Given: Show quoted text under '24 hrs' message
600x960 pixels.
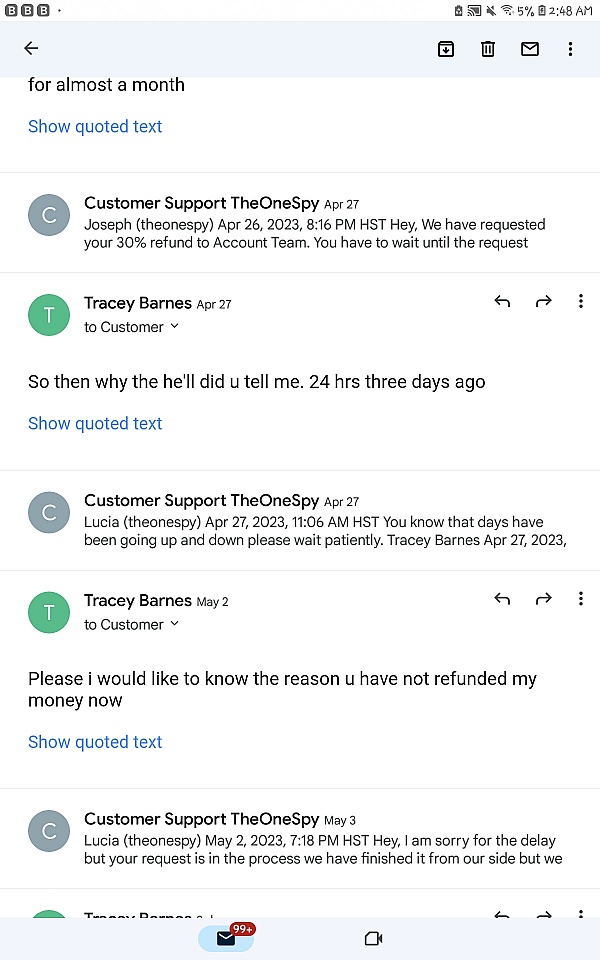Looking at the screenshot, I should click(95, 423).
